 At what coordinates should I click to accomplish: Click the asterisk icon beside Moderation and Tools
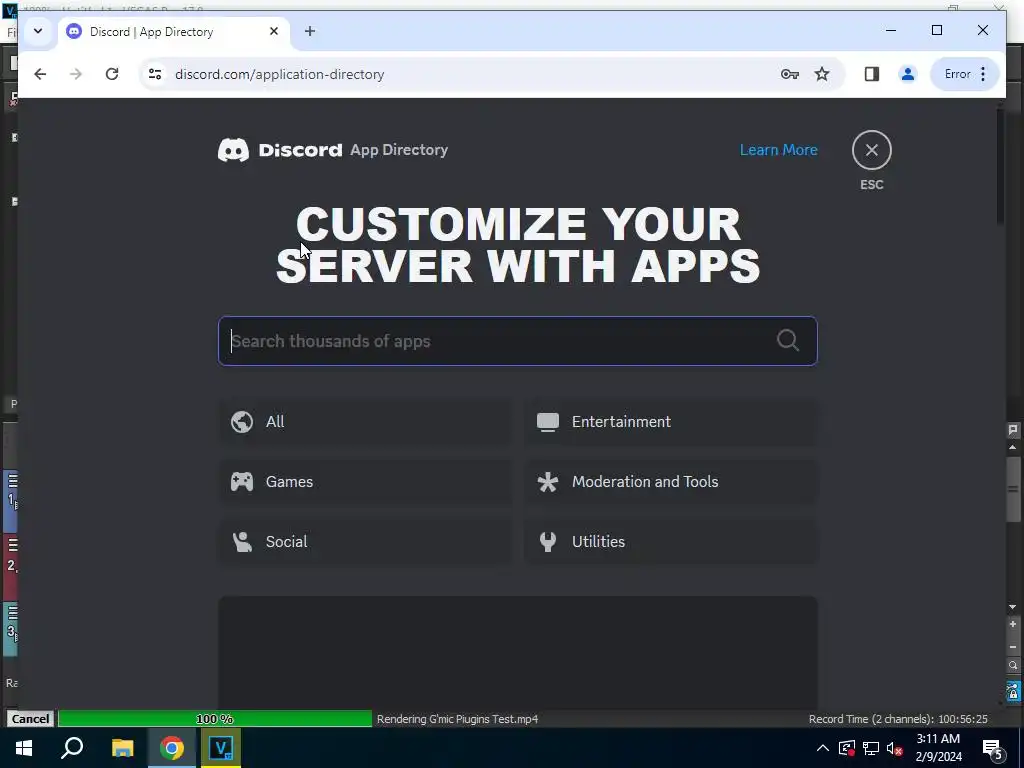(x=548, y=482)
